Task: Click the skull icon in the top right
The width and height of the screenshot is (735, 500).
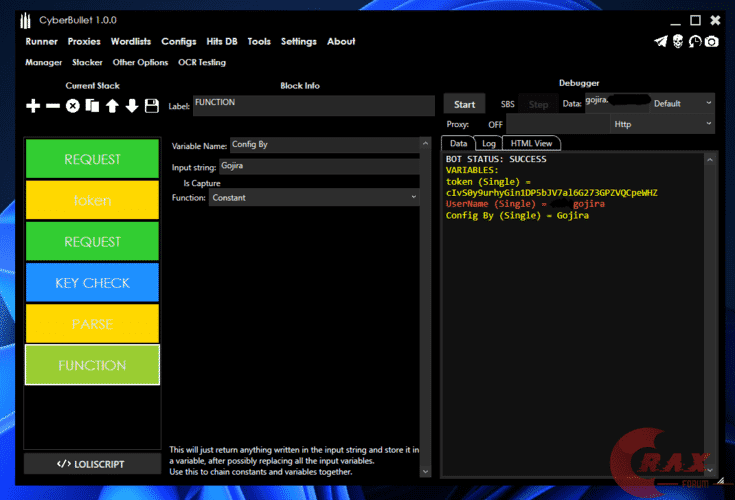Action: click(677, 41)
